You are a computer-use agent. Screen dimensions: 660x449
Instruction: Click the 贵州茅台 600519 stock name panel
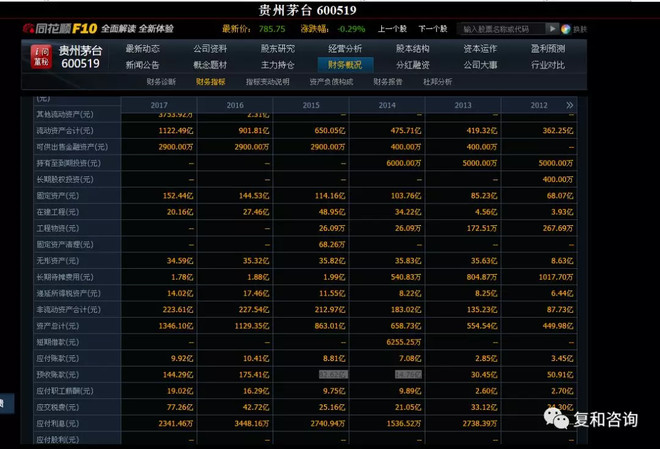[80, 57]
